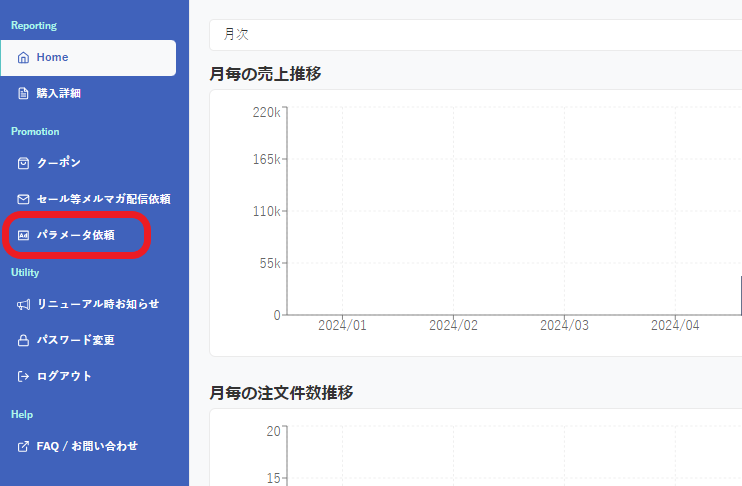The height and width of the screenshot is (486, 742).
Task: Click the padlock icon for パスワード変更
Action: click(x=23, y=340)
